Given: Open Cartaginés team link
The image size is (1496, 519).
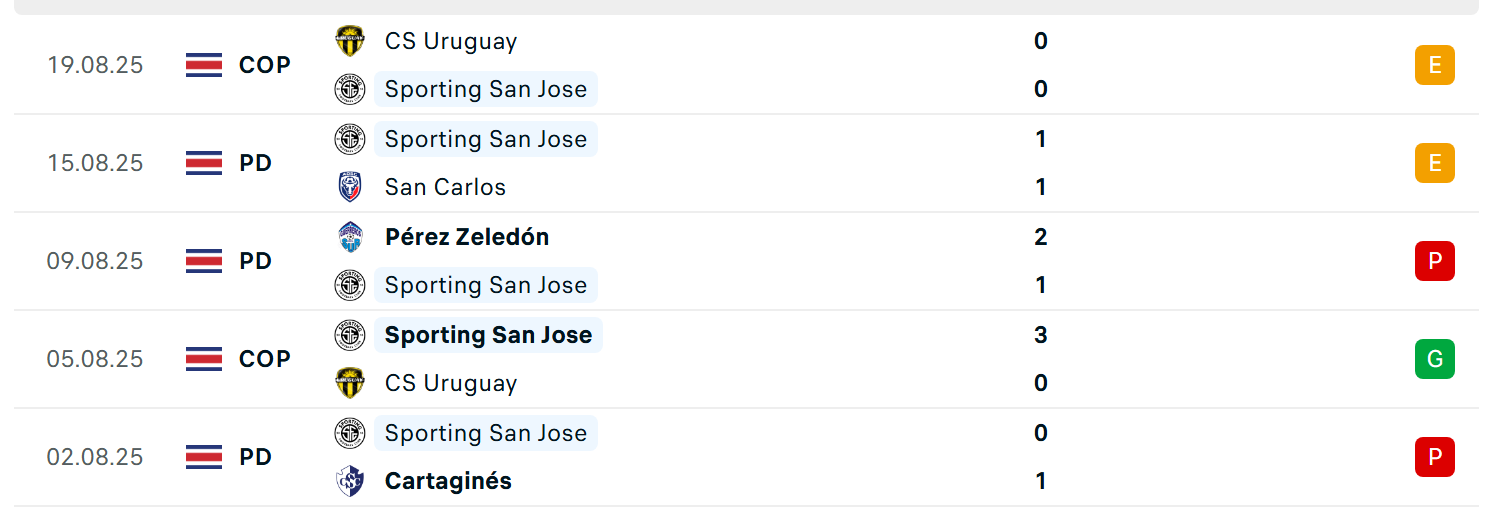Looking at the screenshot, I should (448, 481).
